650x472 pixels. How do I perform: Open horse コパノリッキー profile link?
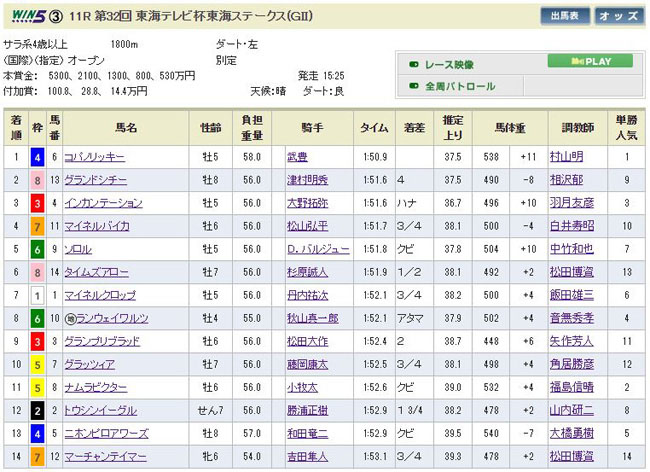click(x=93, y=157)
